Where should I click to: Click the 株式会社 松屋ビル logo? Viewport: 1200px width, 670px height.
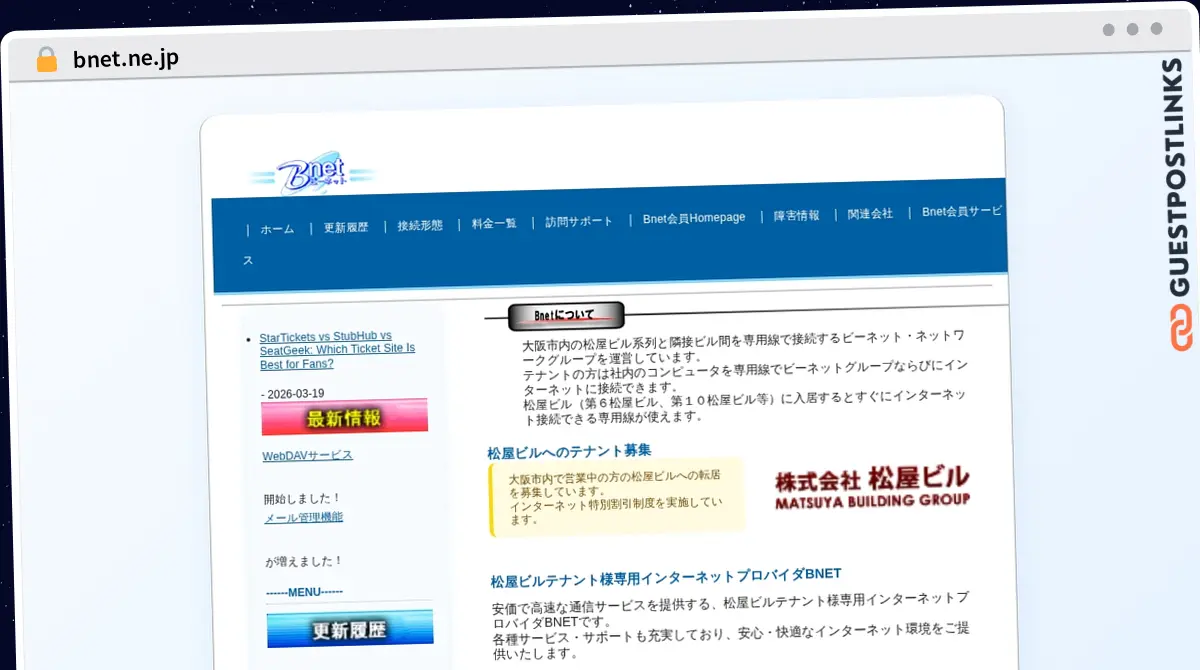[x=872, y=486]
